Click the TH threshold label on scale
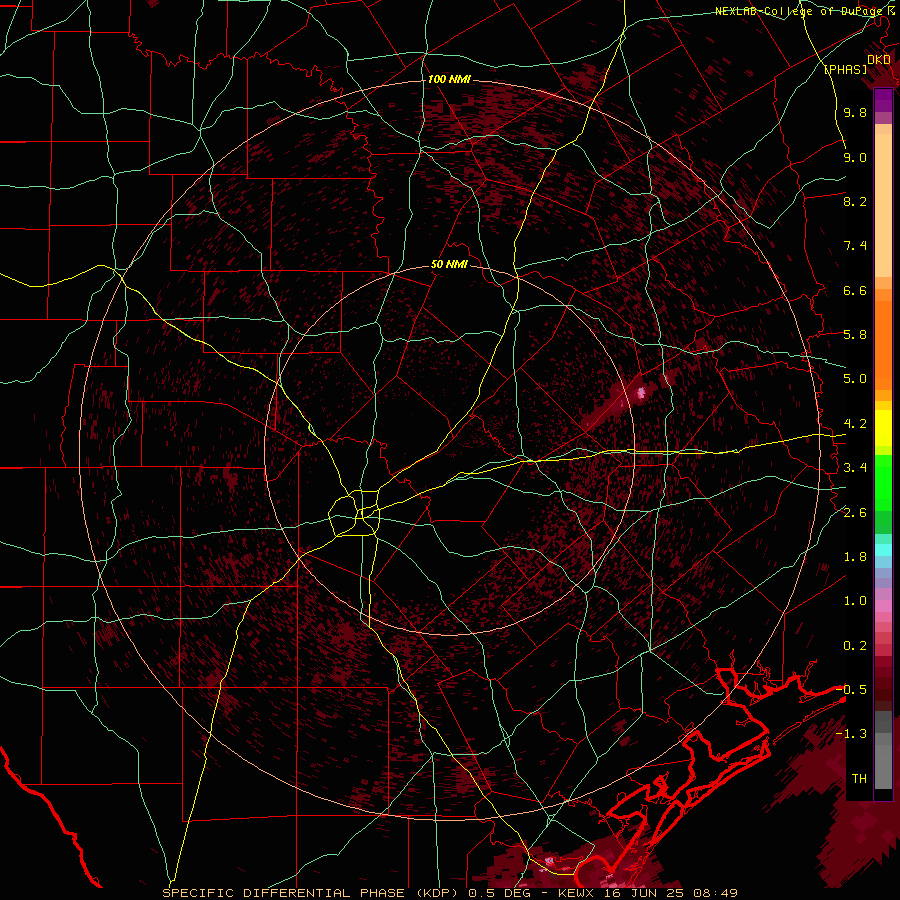 [x=859, y=779]
